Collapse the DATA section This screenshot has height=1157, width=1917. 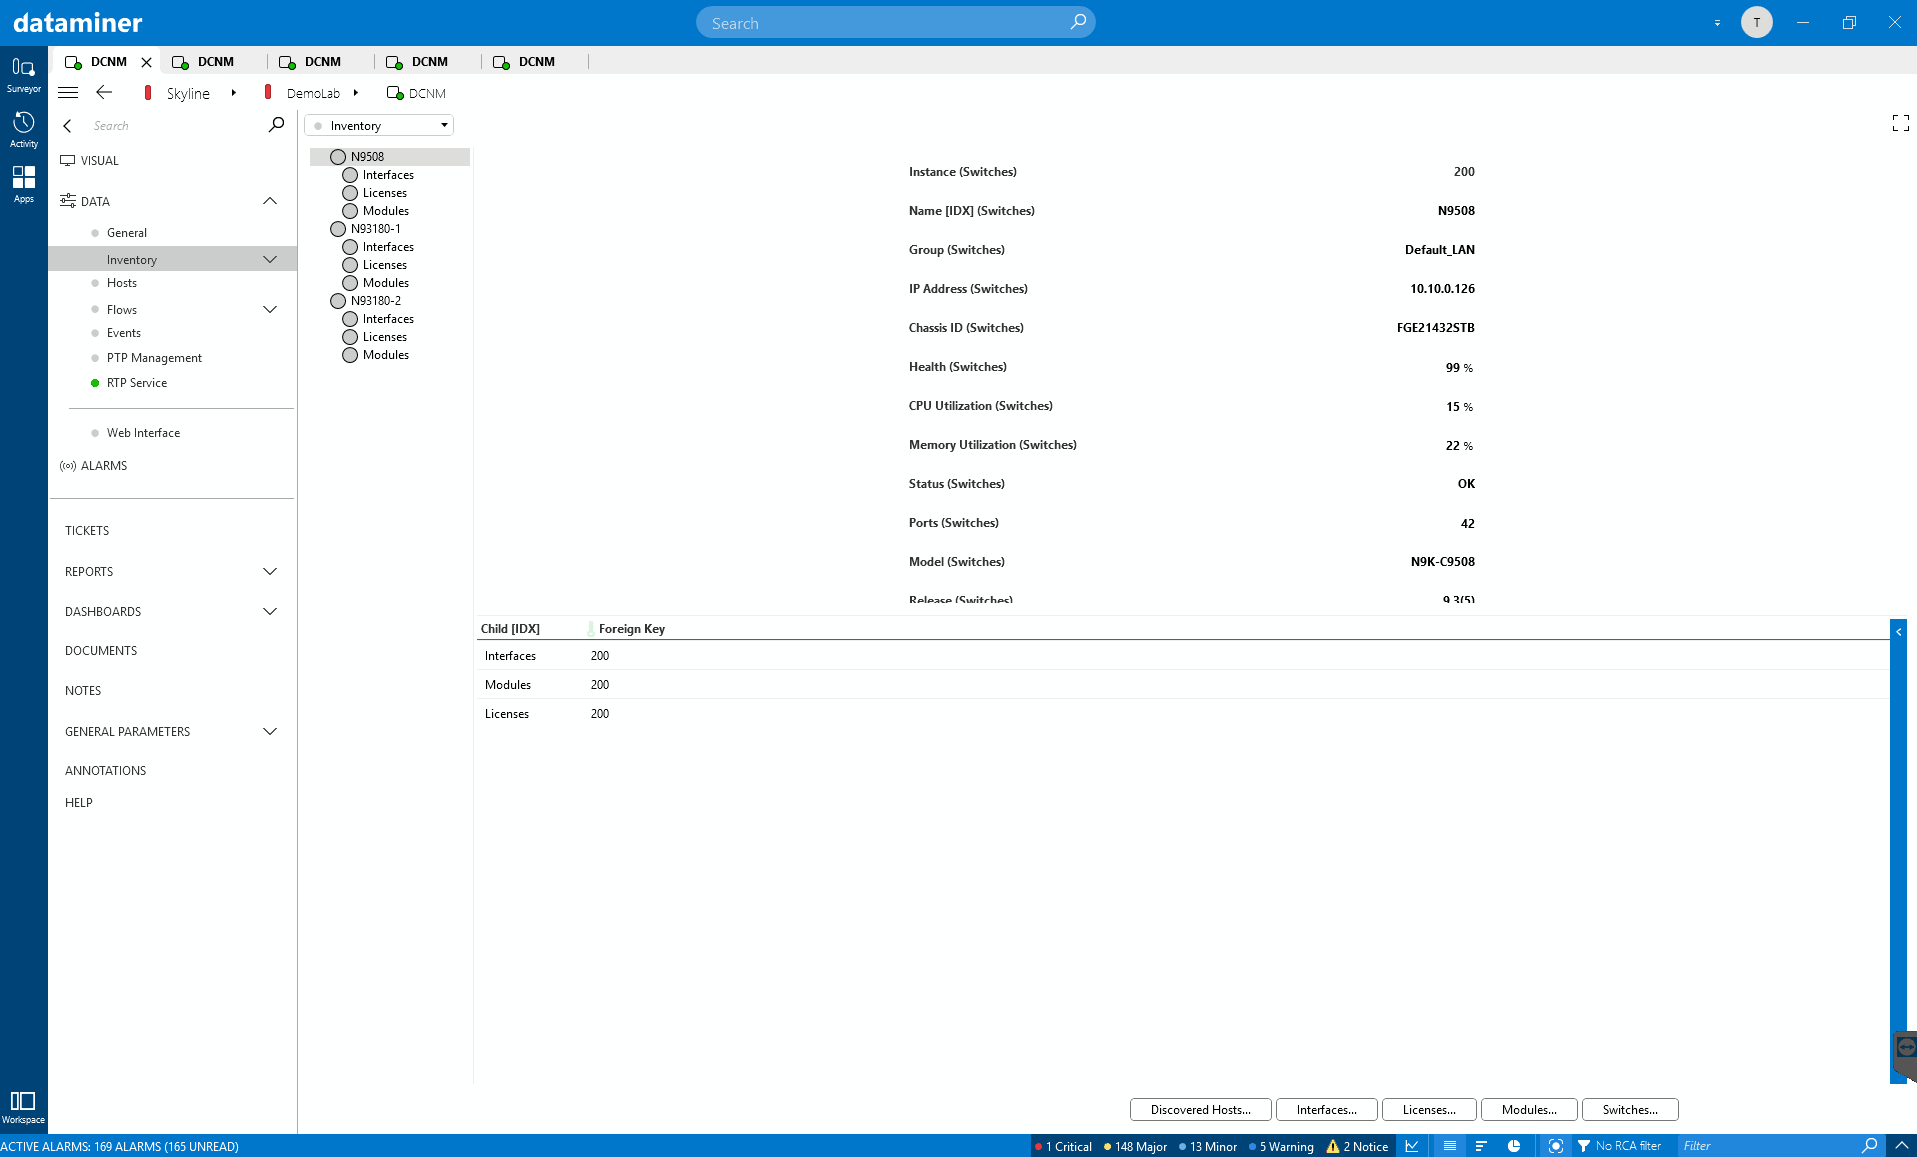[x=270, y=201]
